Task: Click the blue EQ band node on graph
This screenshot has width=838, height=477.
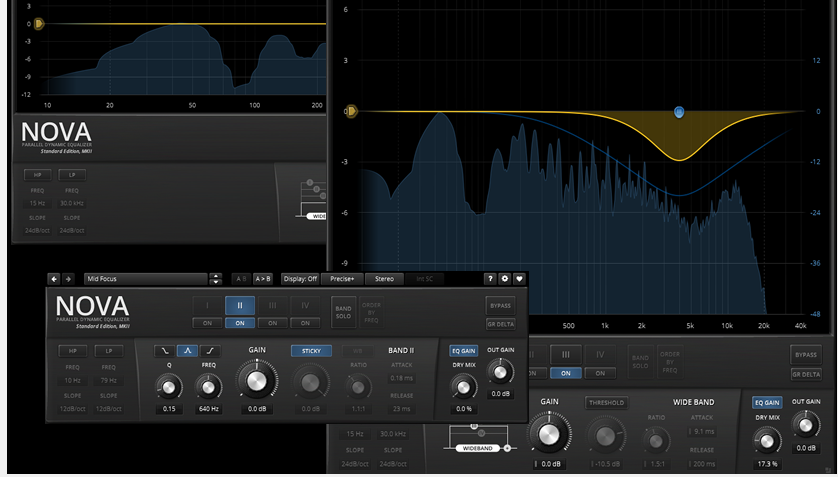Action: [679, 112]
